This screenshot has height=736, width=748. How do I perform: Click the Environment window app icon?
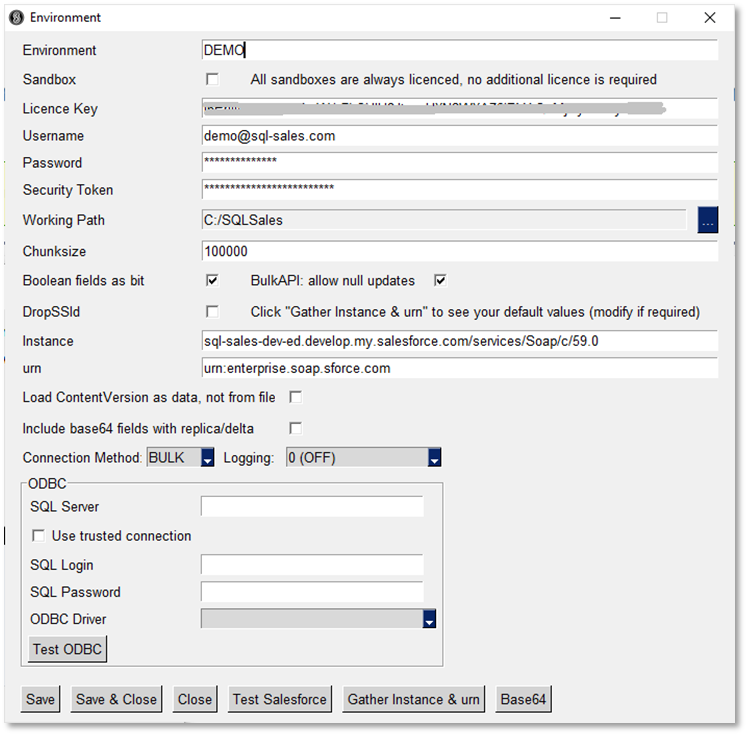click(x=16, y=18)
